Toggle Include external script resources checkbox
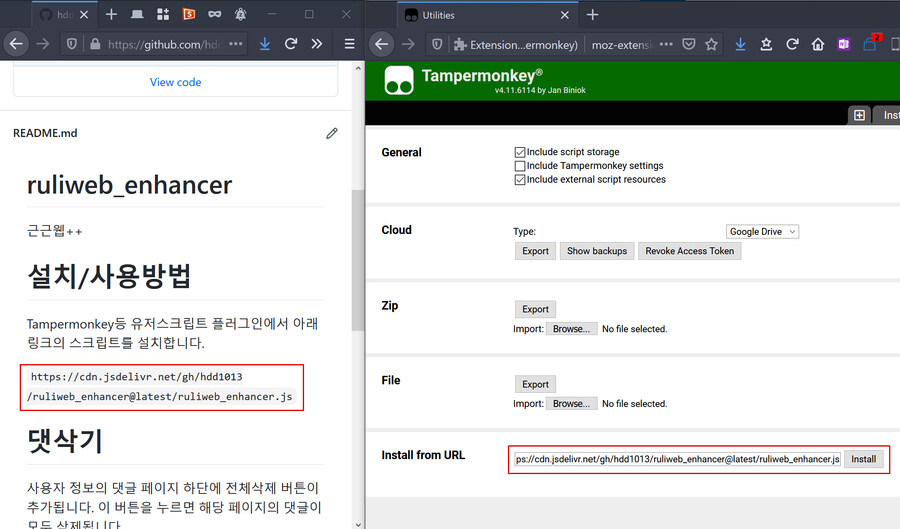 [x=520, y=180]
